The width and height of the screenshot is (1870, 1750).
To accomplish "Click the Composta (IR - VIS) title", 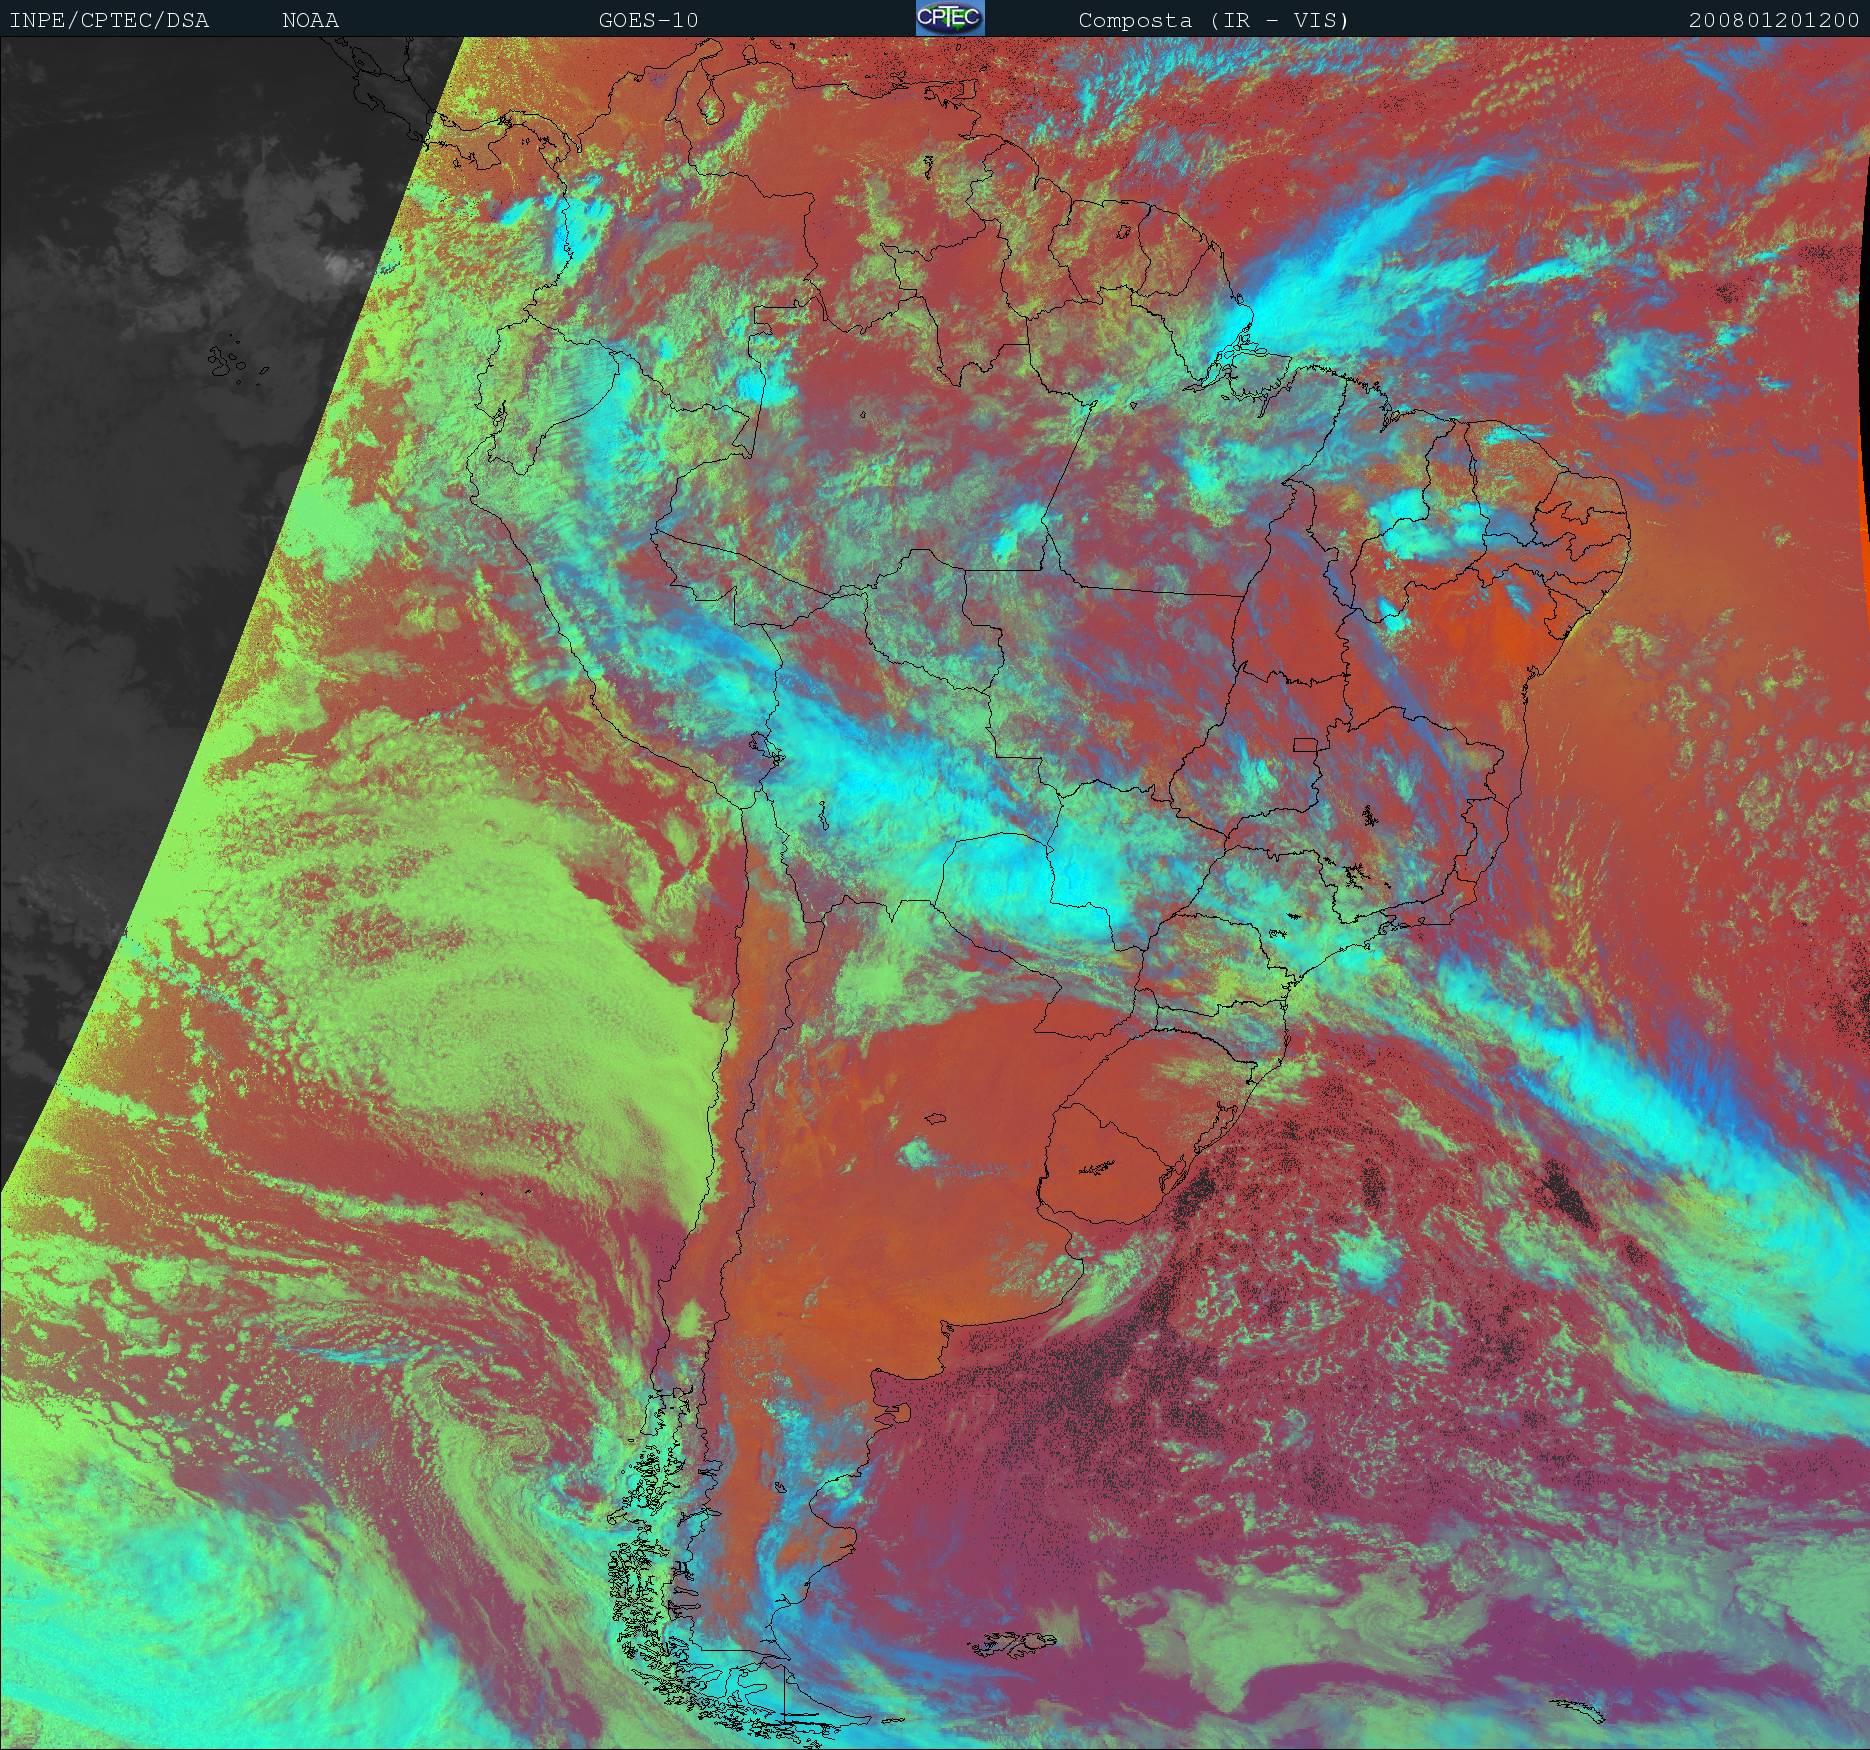I will click(x=1213, y=20).
